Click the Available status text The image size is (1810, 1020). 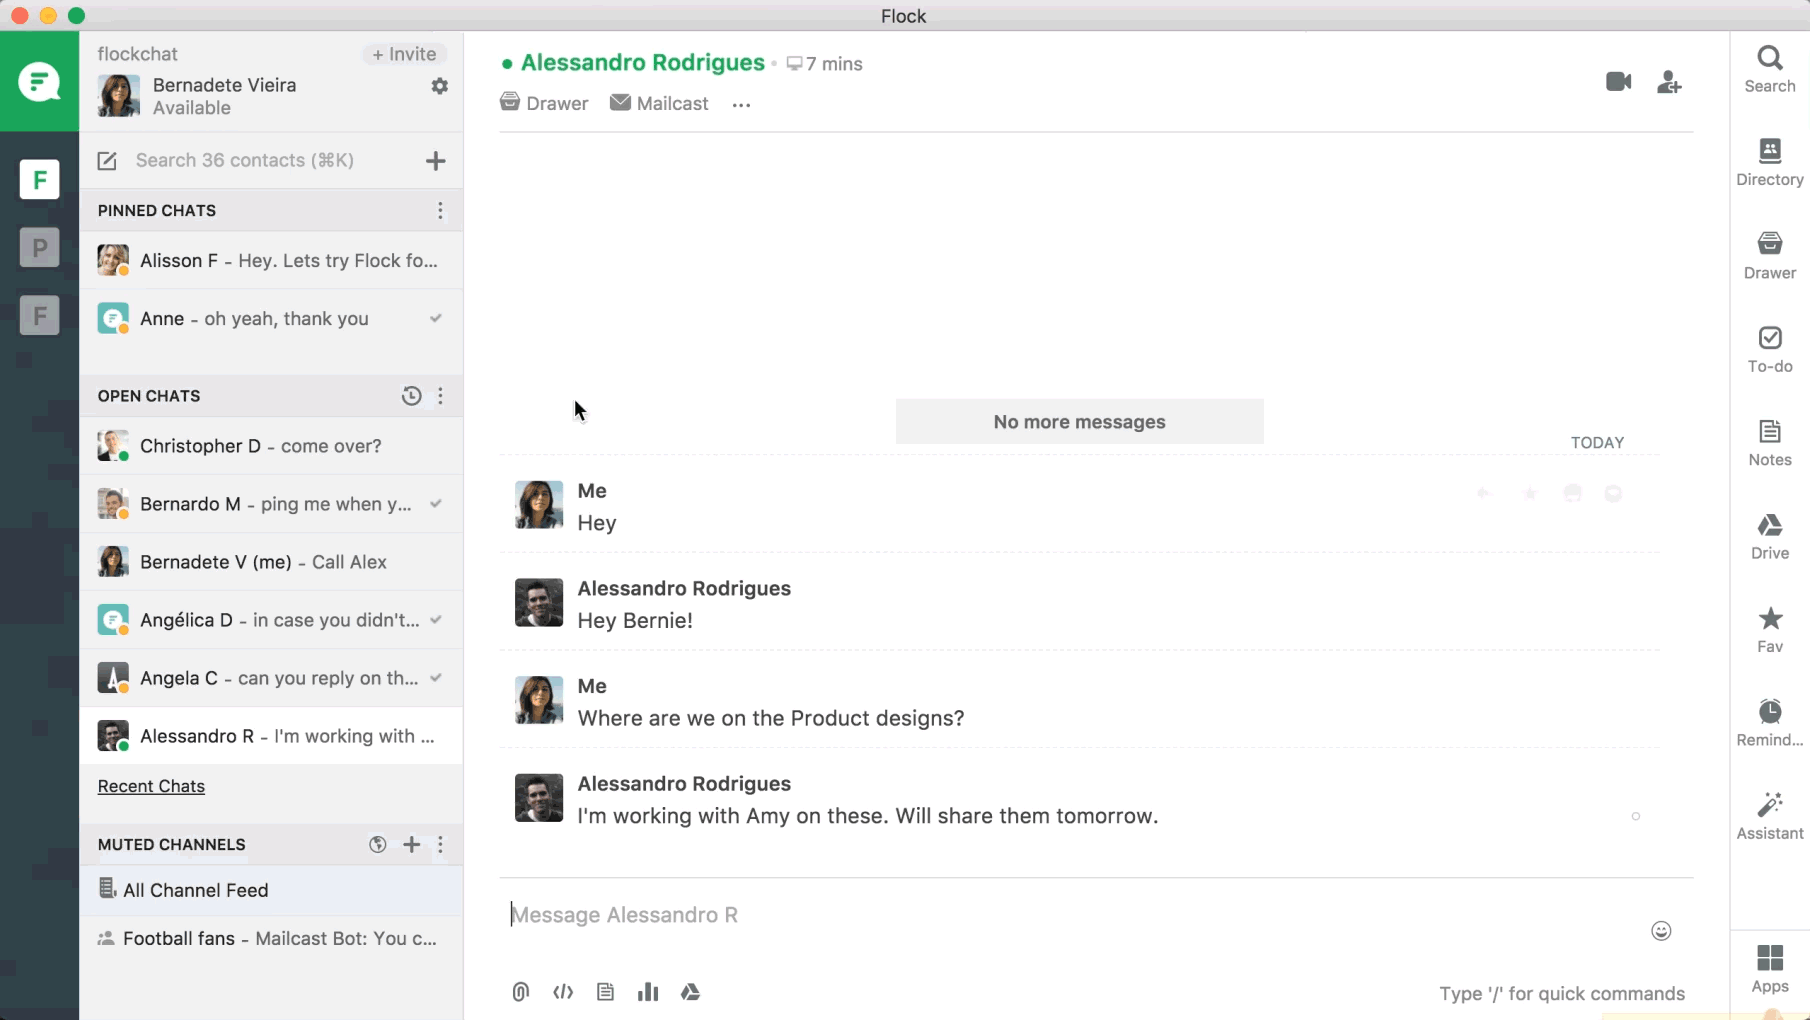click(x=192, y=108)
